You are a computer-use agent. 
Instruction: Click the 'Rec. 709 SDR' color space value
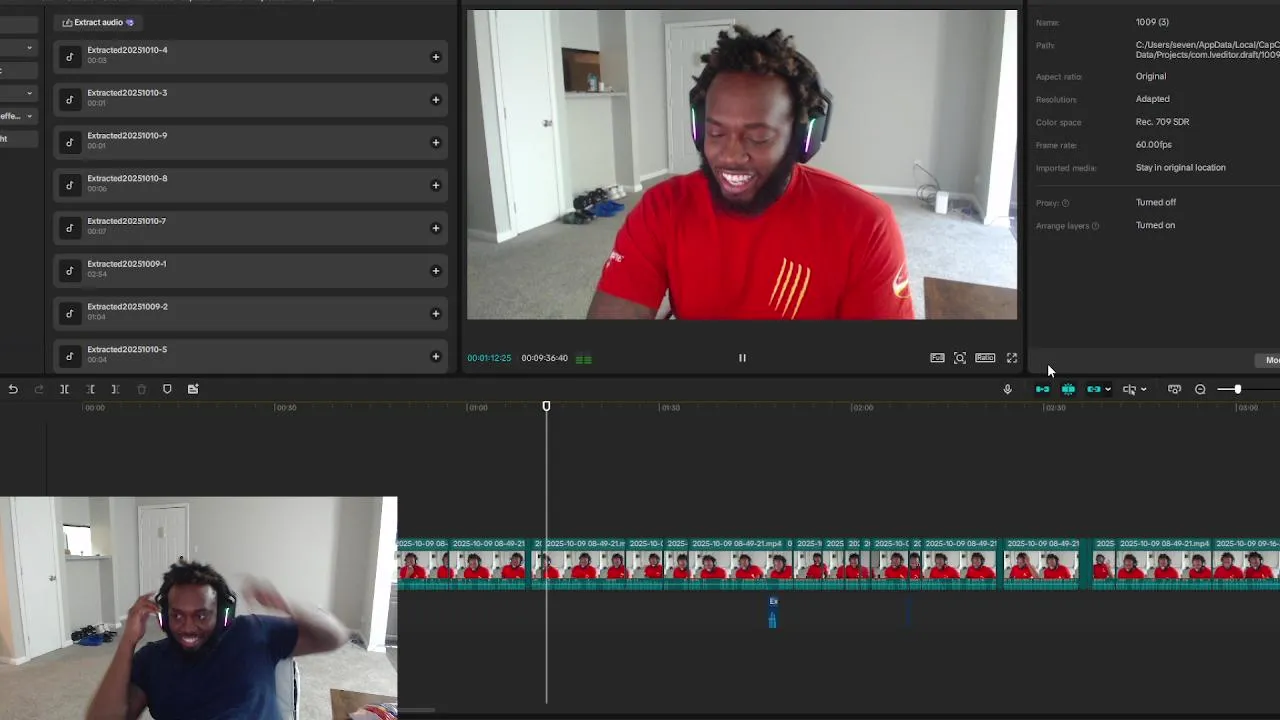(1162, 122)
